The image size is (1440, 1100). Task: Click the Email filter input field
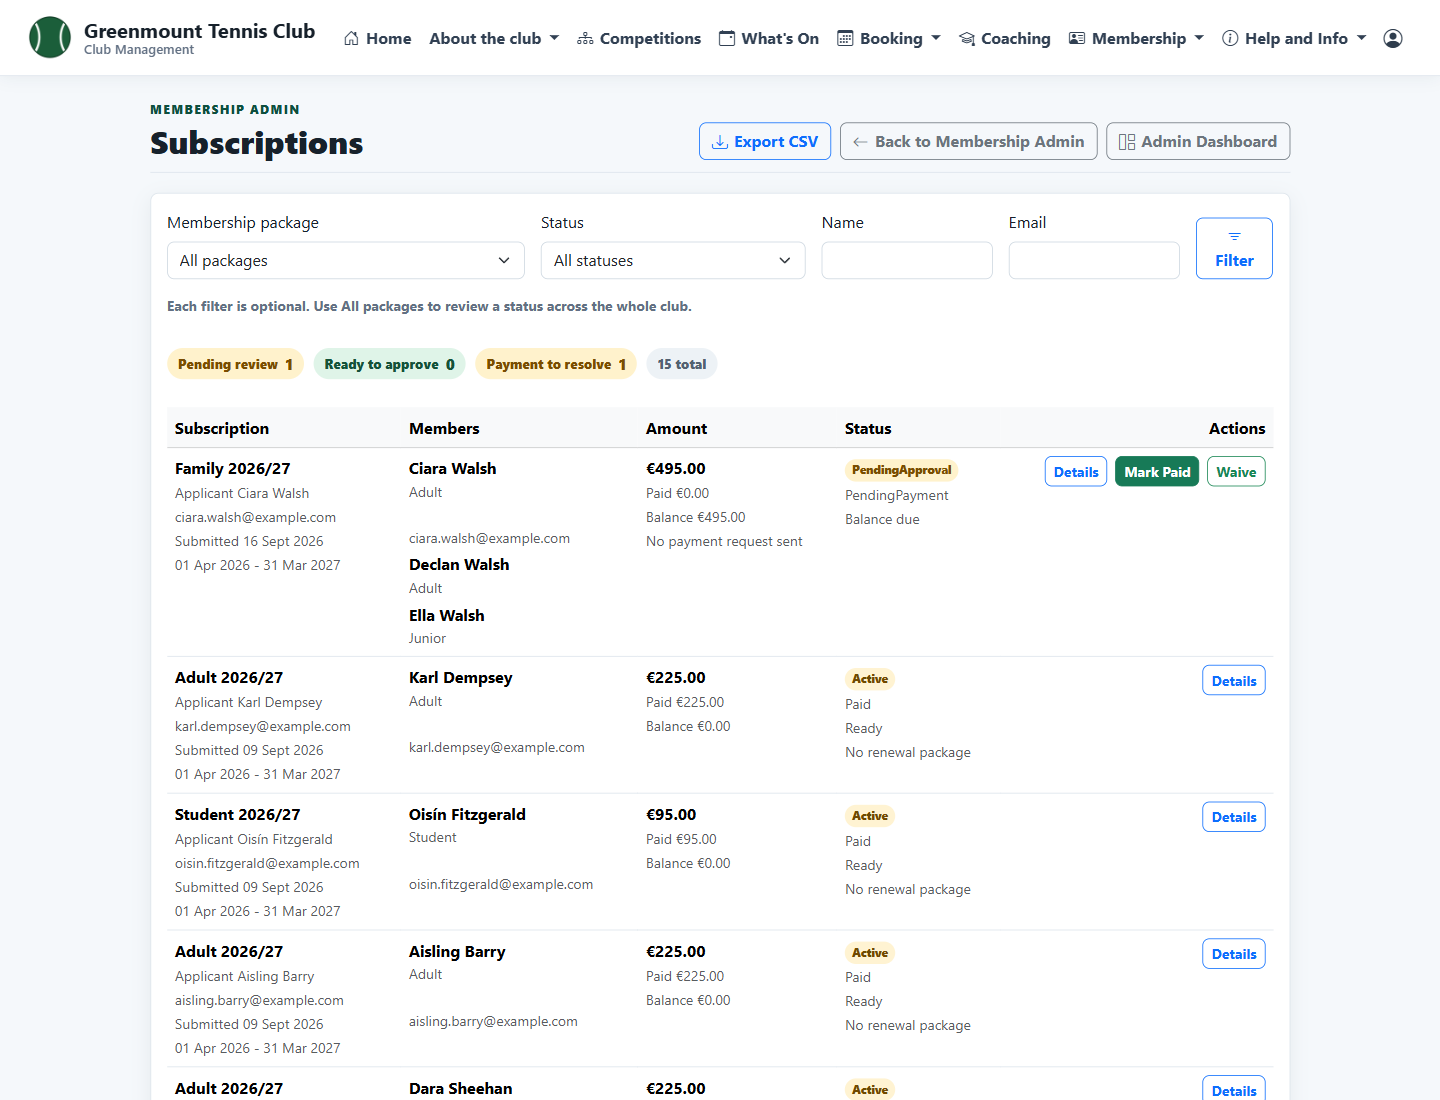click(x=1094, y=261)
